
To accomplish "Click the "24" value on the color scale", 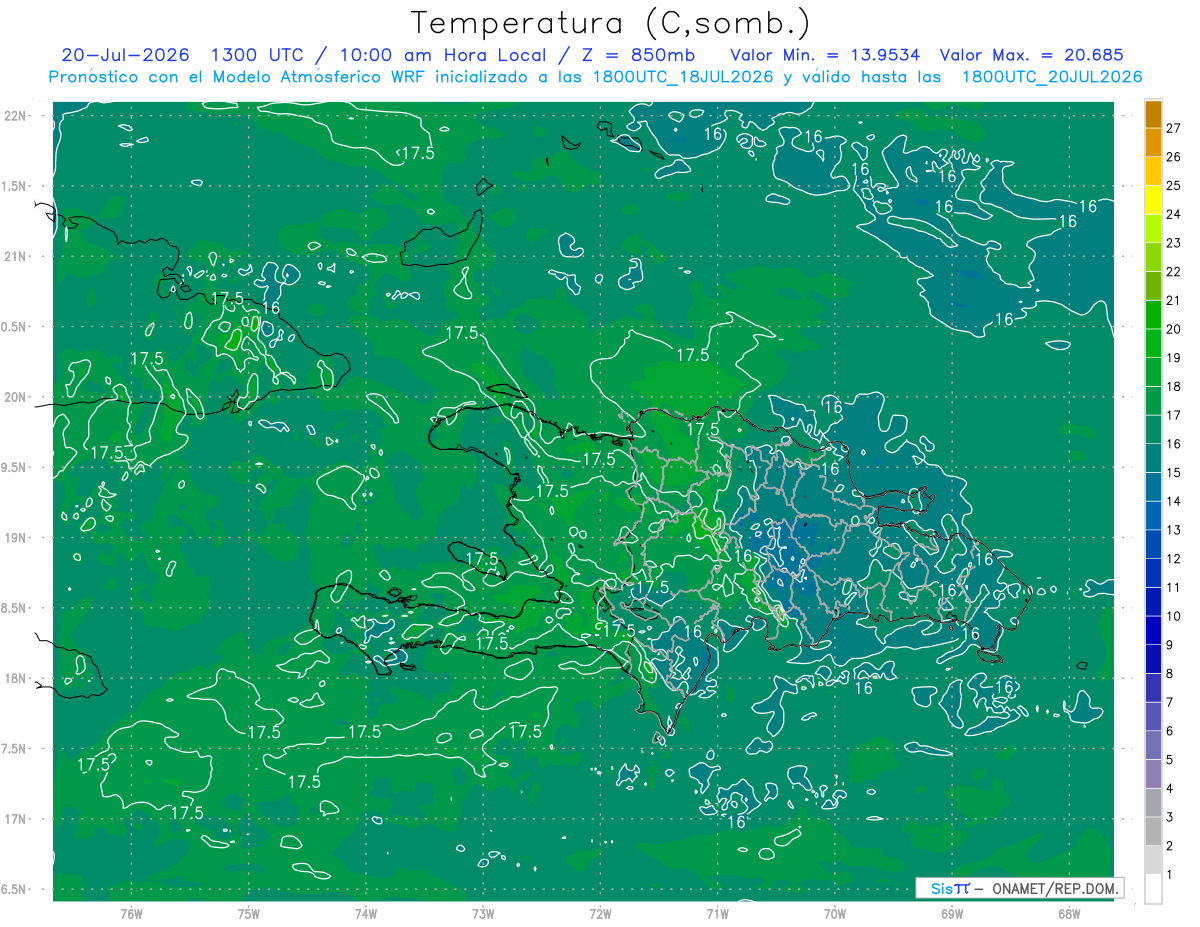I will coord(1174,214).
